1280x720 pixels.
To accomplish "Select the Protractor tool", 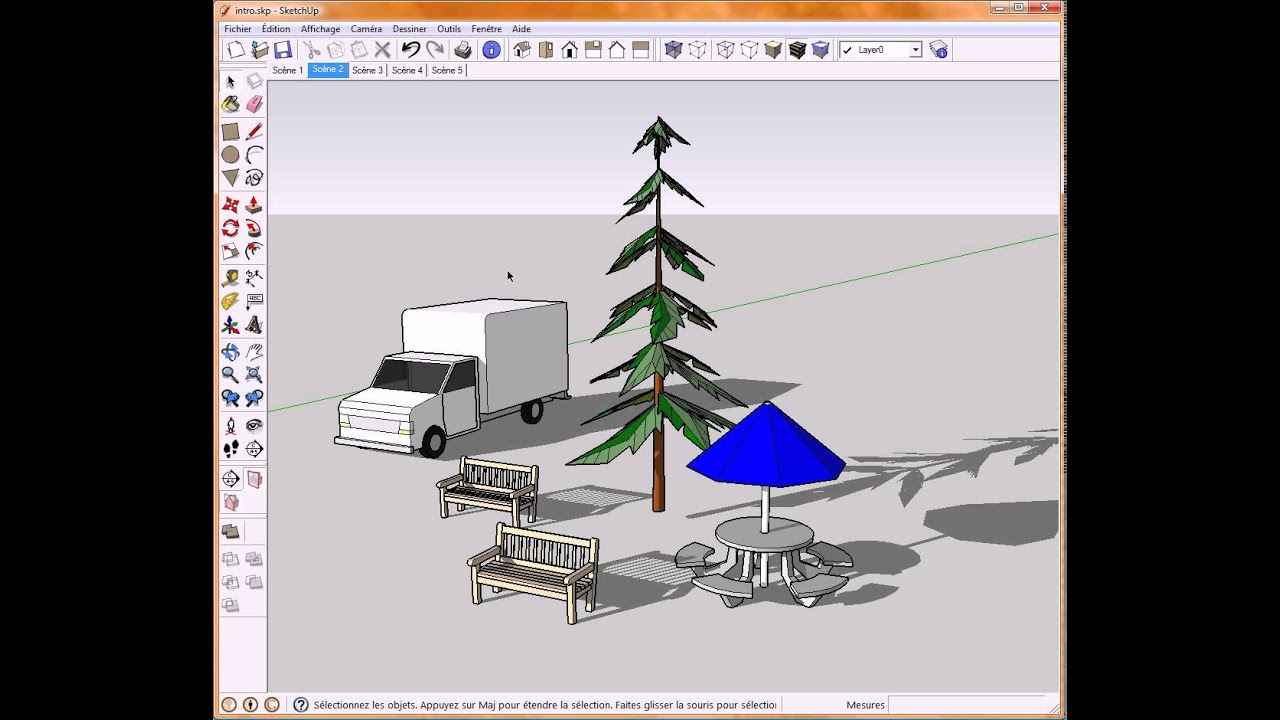I will [230, 301].
